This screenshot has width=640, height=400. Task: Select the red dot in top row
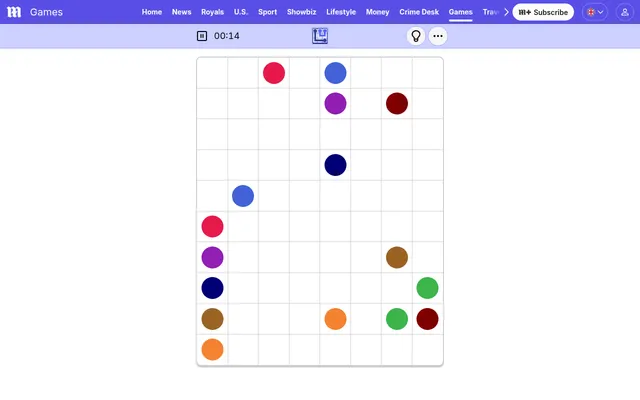pyautogui.click(x=274, y=73)
